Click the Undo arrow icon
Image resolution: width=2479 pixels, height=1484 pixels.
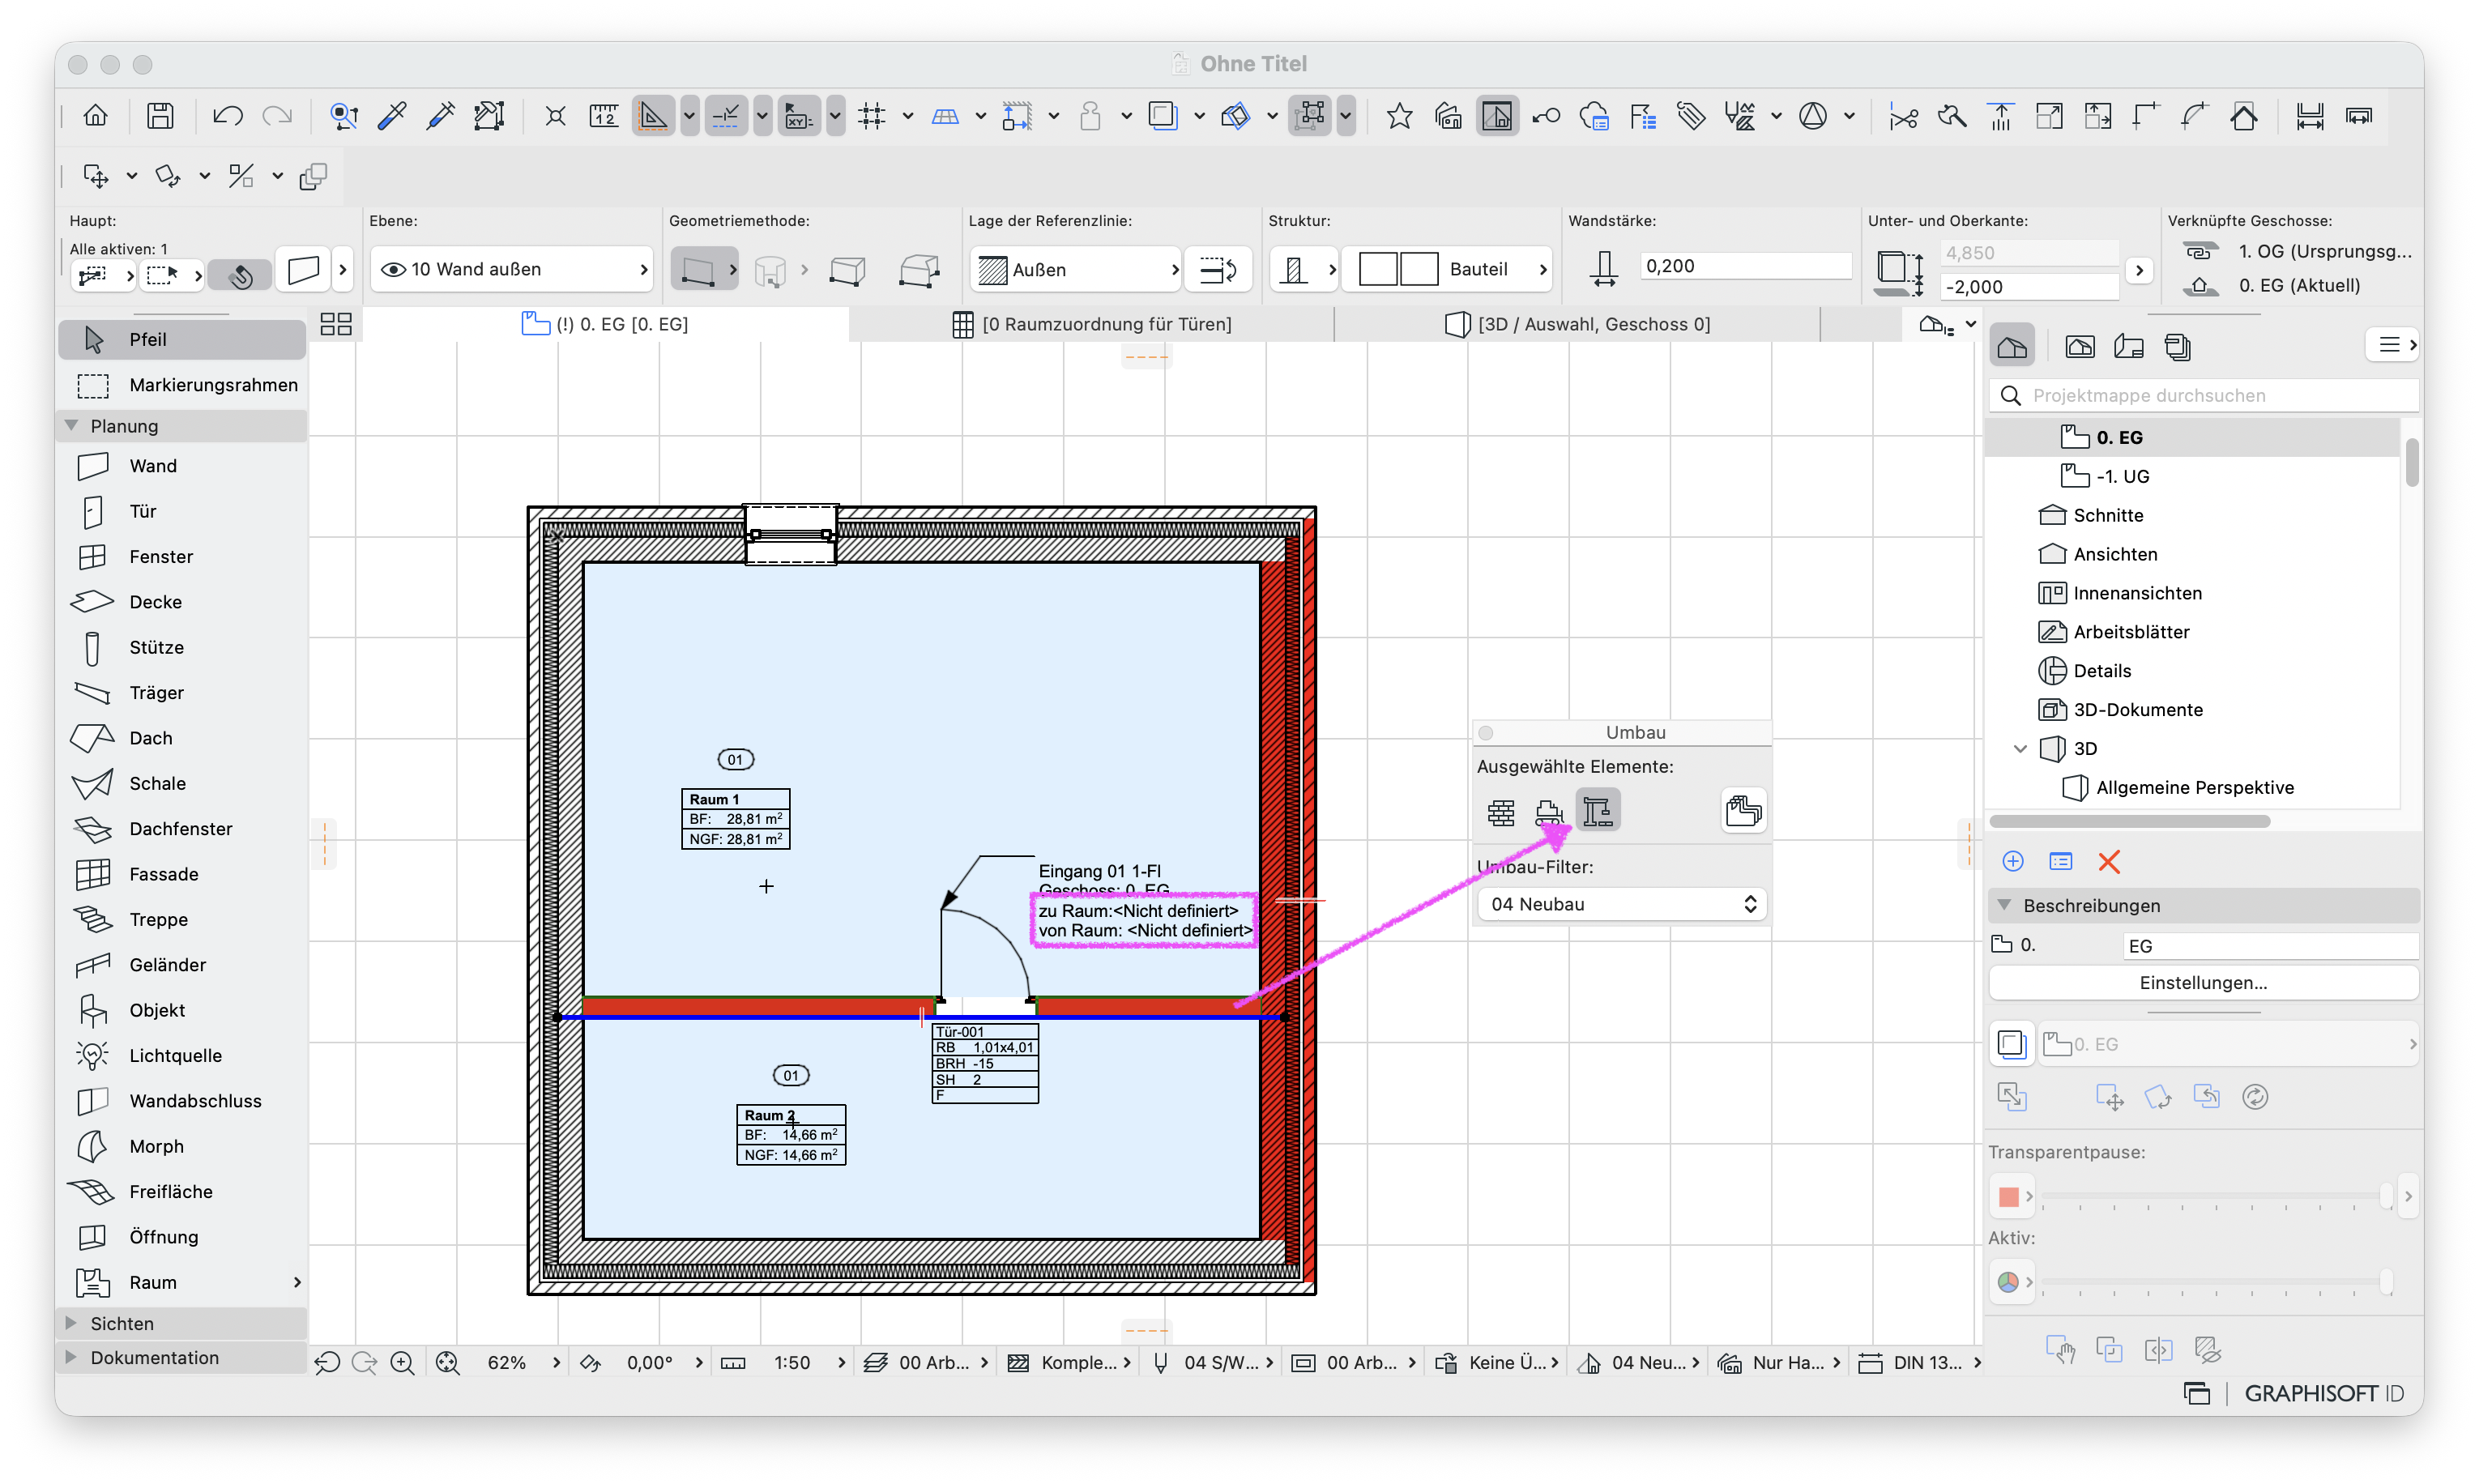pyautogui.click(x=228, y=117)
